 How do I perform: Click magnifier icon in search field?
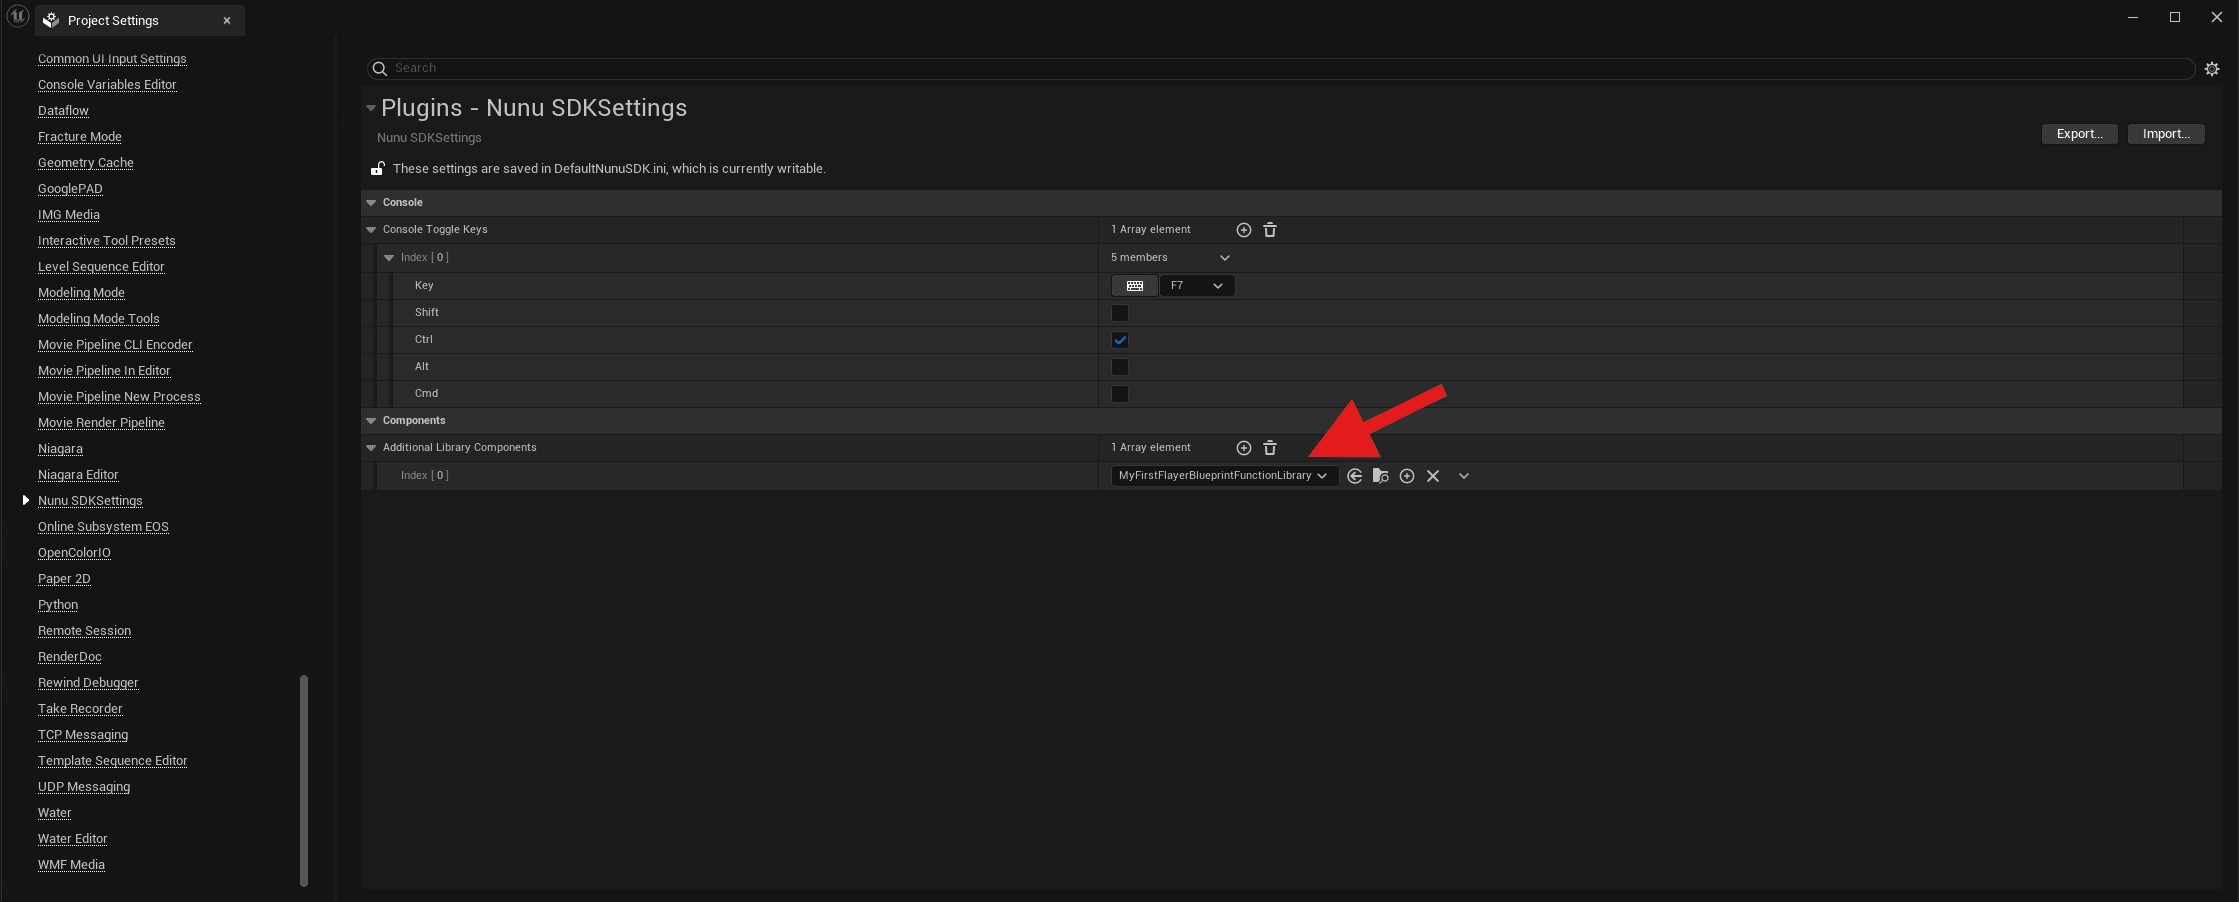[380, 68]
